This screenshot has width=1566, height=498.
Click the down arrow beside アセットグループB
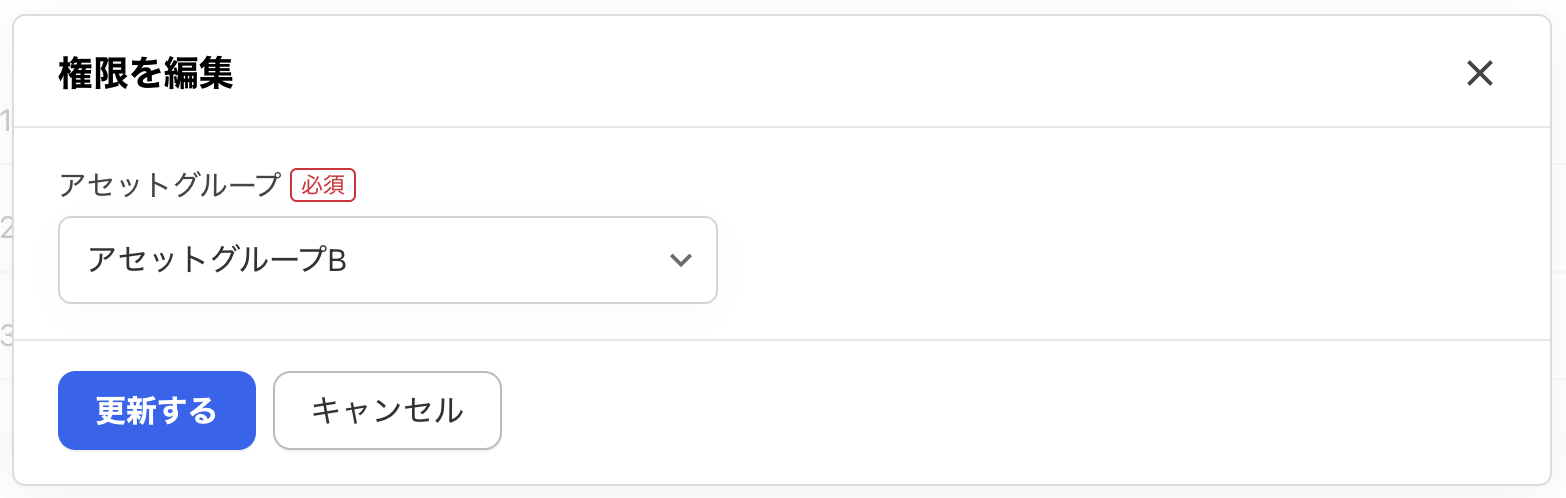pos(680,260)
